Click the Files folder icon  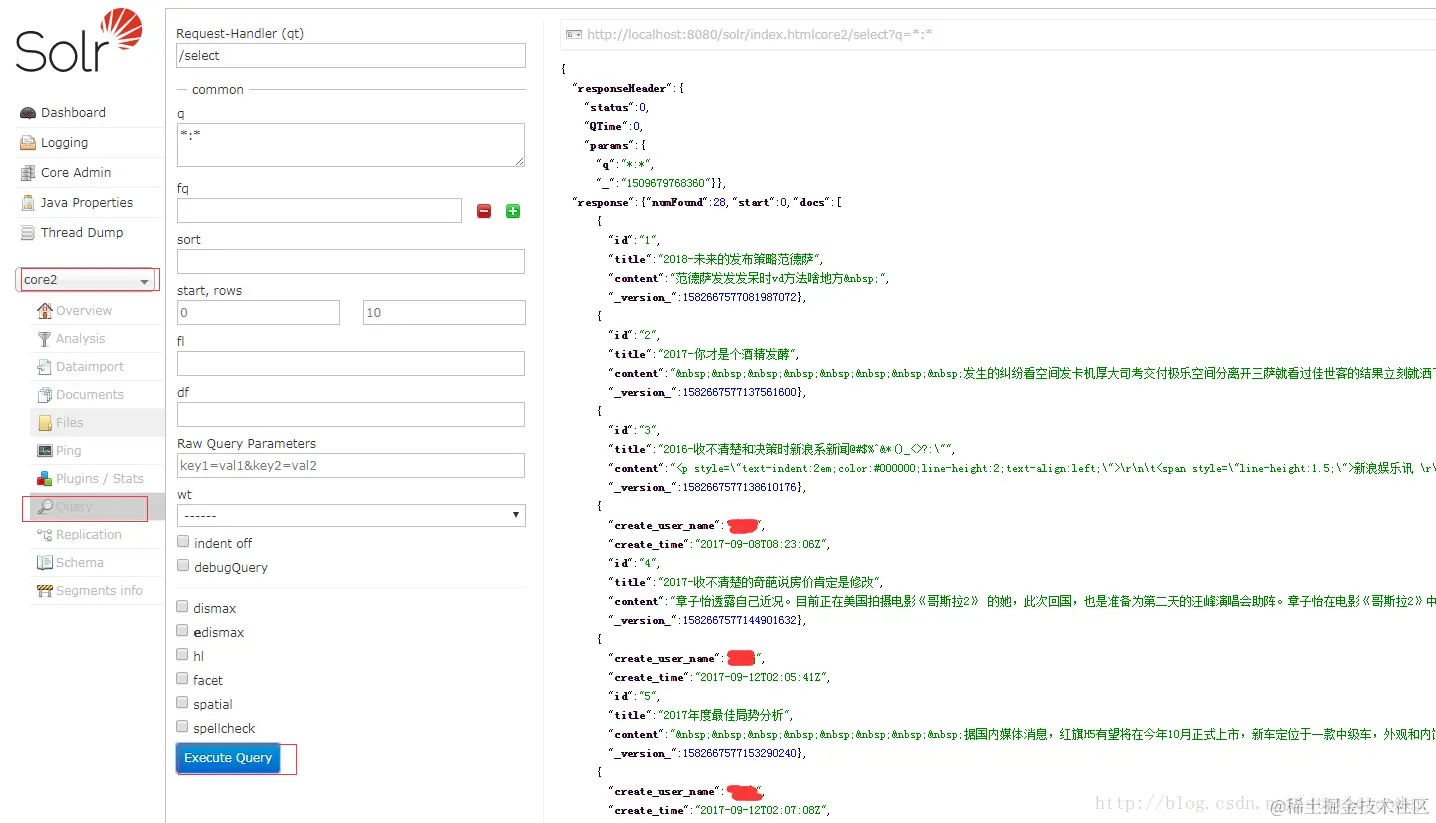44,423
